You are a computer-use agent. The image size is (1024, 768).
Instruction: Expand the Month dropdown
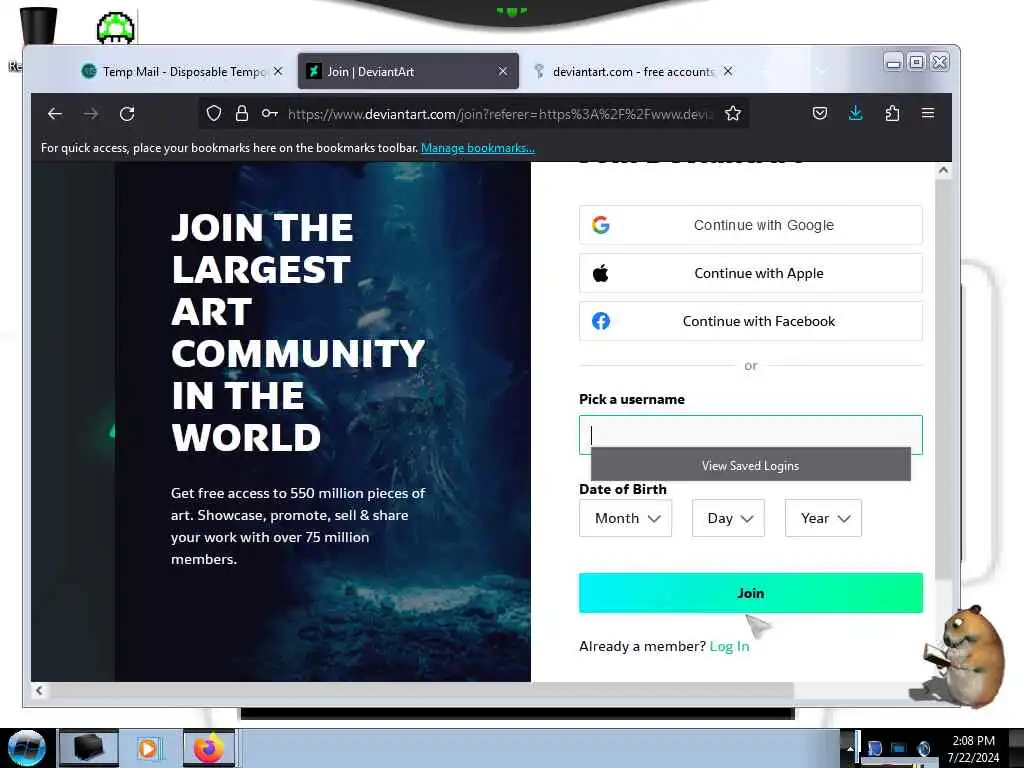(x=625, y=519)
